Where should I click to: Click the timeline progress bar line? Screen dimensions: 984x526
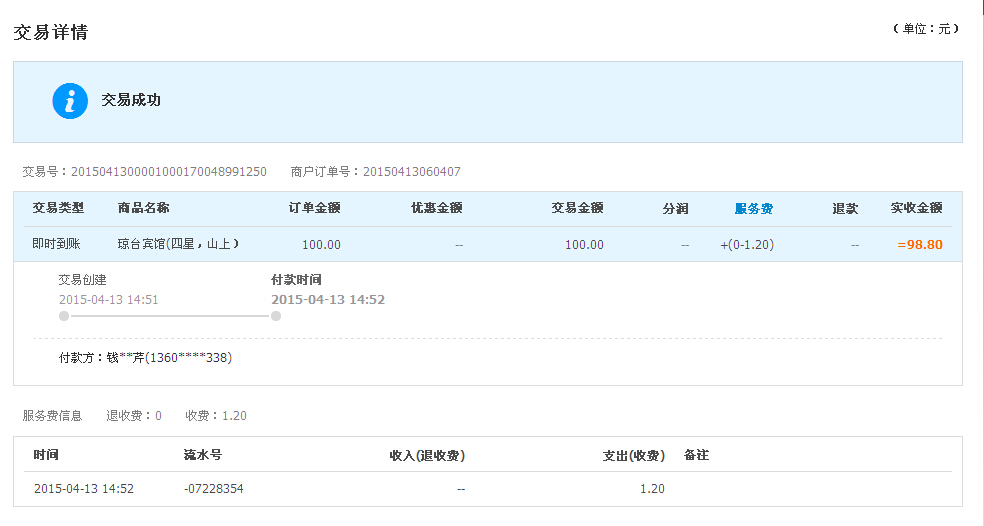(170, 316)
